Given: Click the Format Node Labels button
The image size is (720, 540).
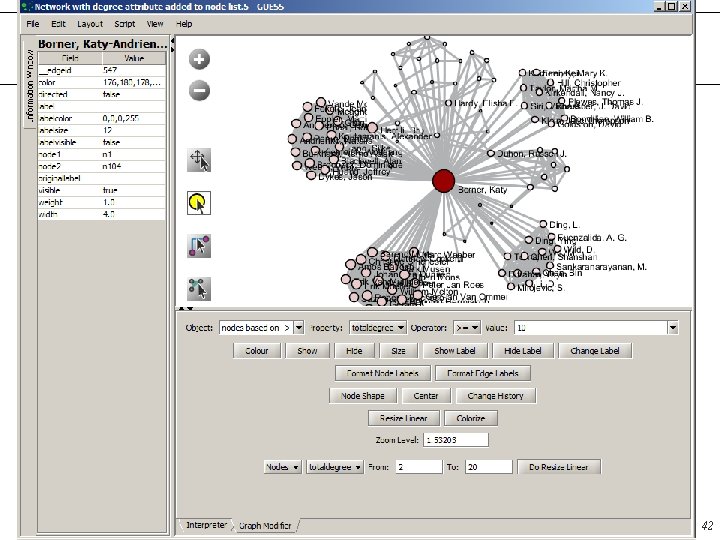Looking at the screenshot, I should (x=382, y=373).
